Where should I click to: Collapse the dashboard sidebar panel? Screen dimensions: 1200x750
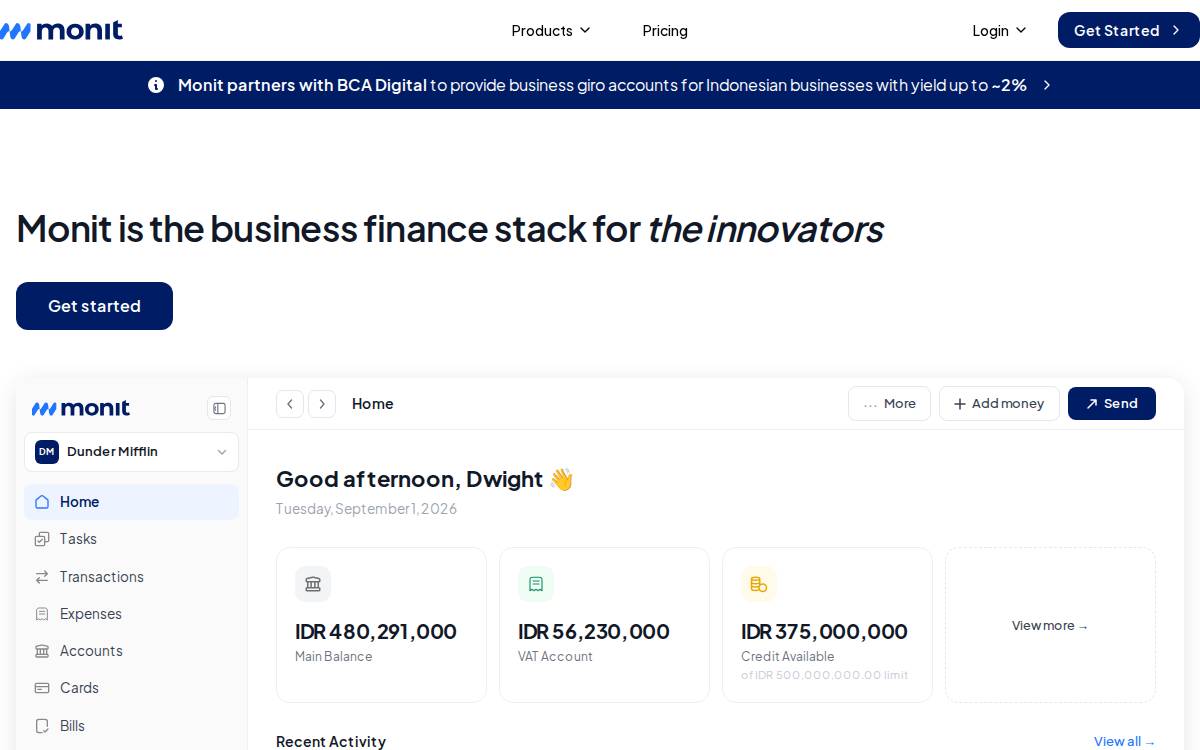tap(219, 408)
